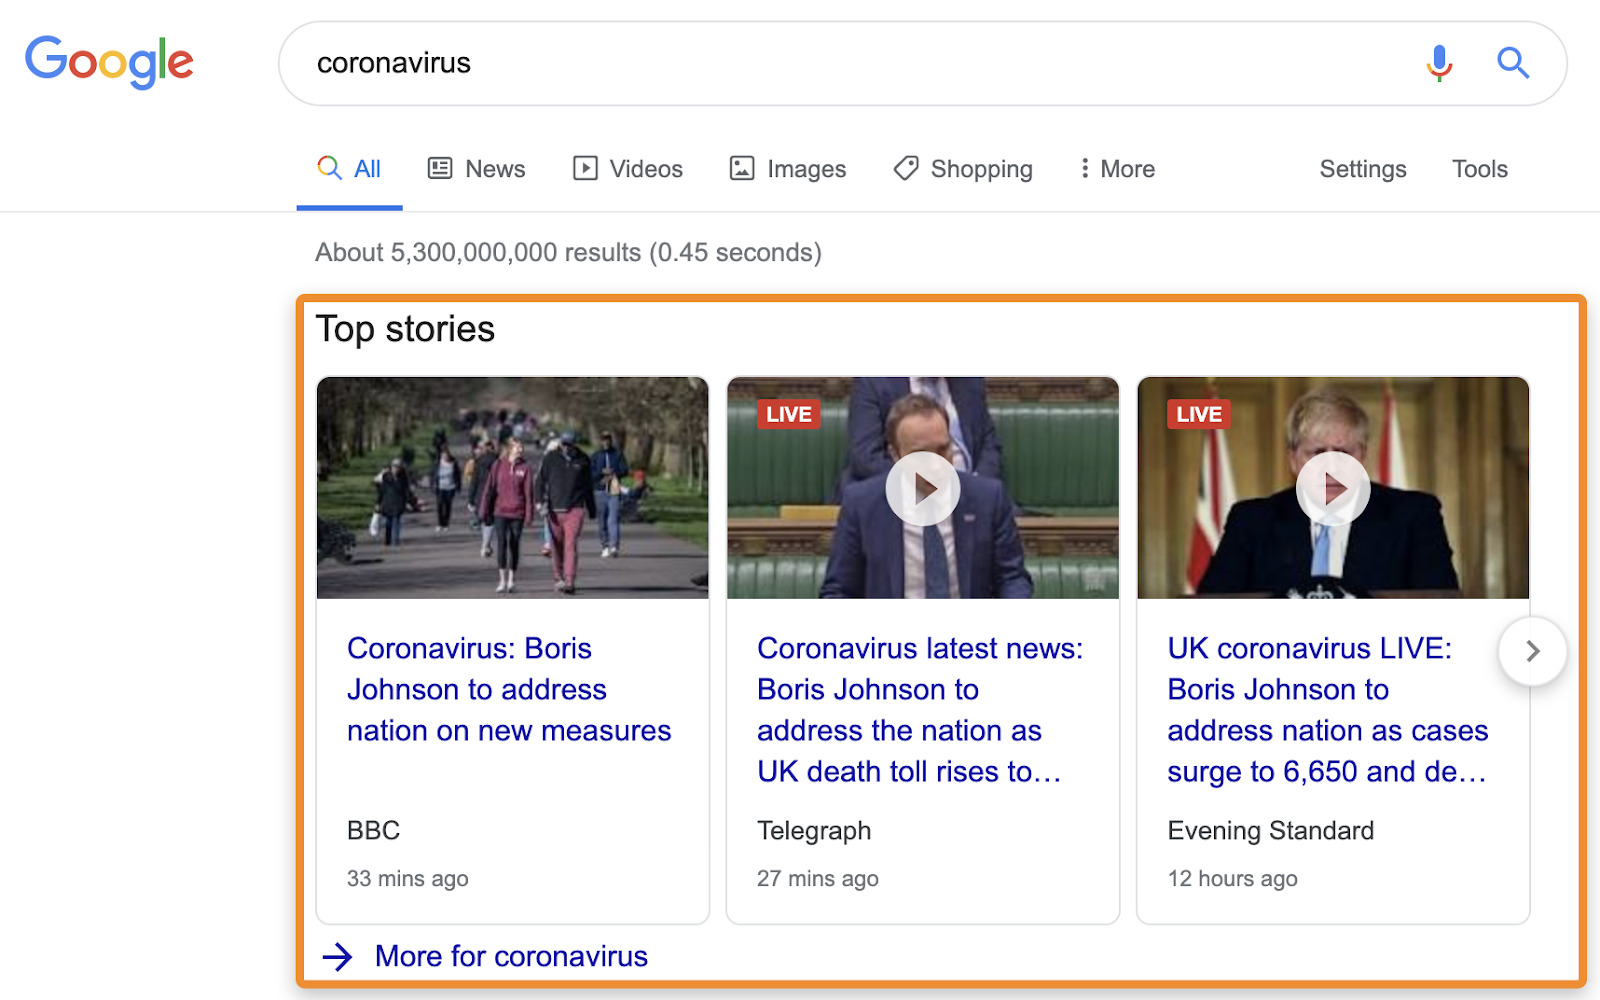Screen dimensions: 1600x1000
Task: Open Google Search Settings
Action: [1362, 168]
